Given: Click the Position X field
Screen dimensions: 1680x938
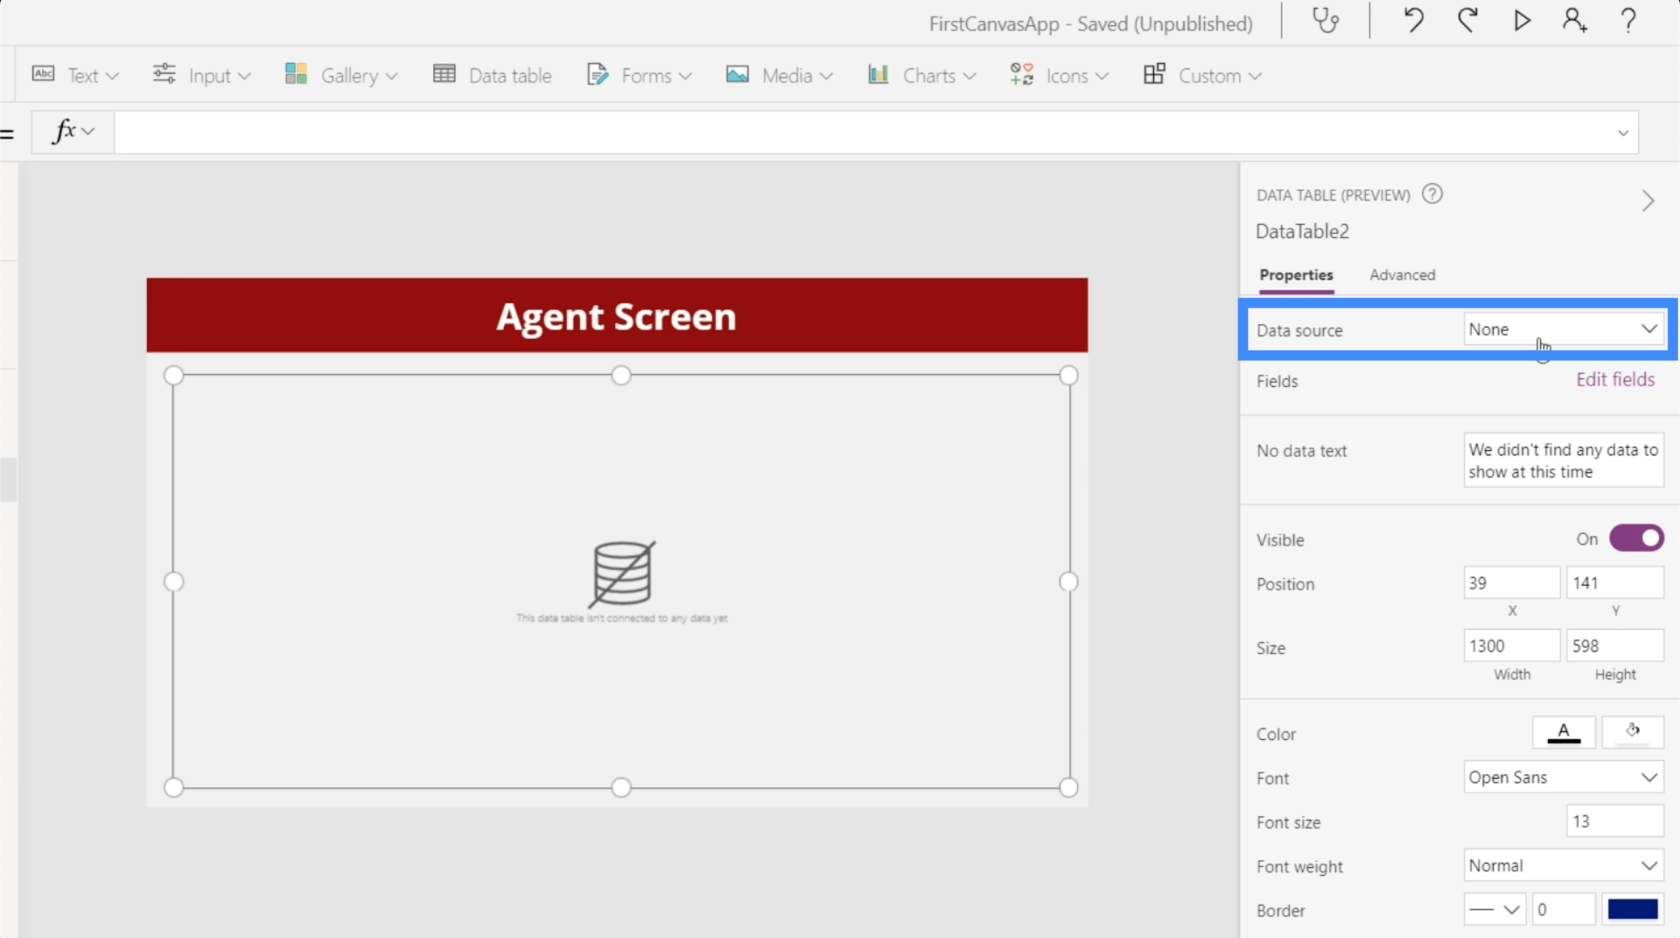Looking at the screenshot, I should [x=1511, y=582].
